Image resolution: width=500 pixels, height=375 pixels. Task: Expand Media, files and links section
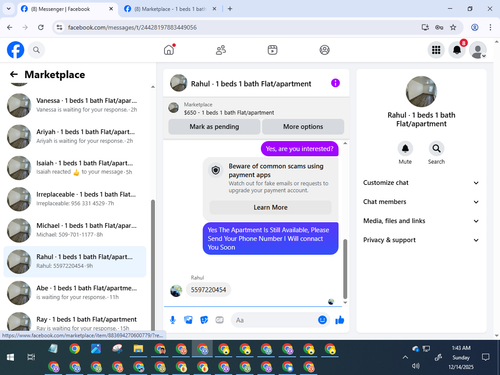(421, 221)
